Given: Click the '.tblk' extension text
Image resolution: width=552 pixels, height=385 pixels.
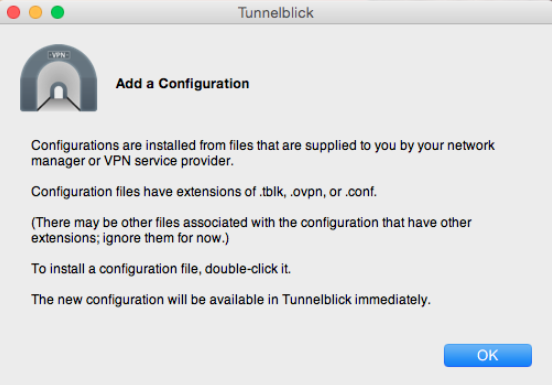Looking at the screenshot, I should click(x=273, y=192).
